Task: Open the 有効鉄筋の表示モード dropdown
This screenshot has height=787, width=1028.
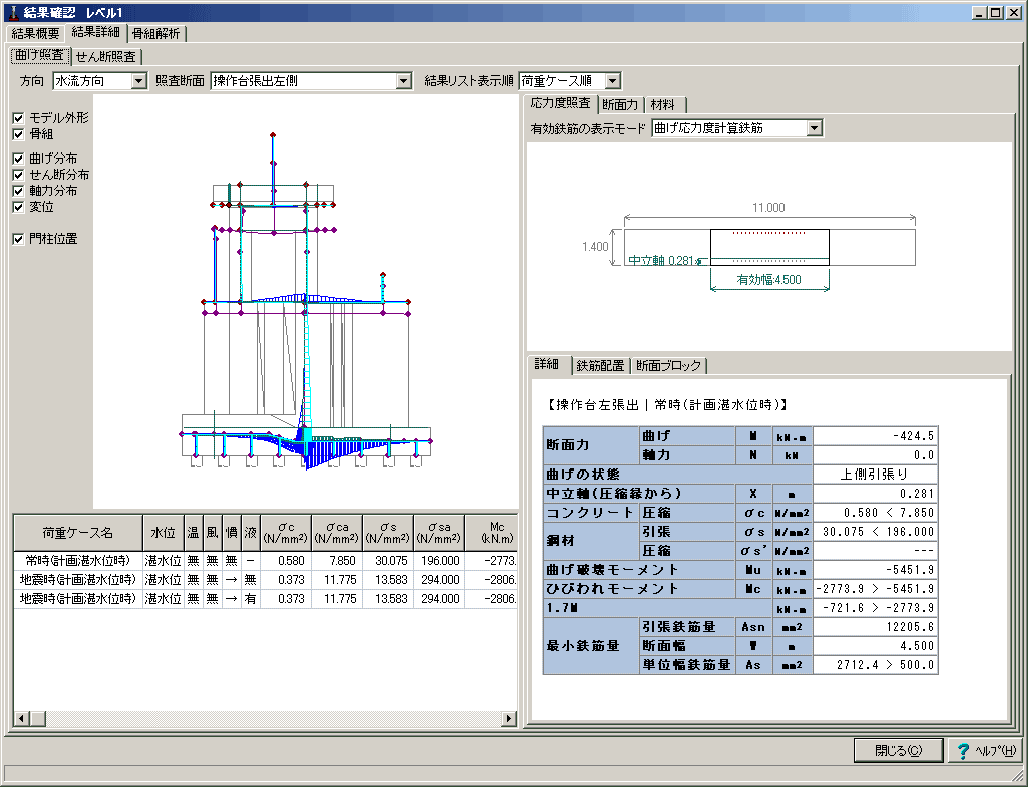Action: (x=815, y=128)
